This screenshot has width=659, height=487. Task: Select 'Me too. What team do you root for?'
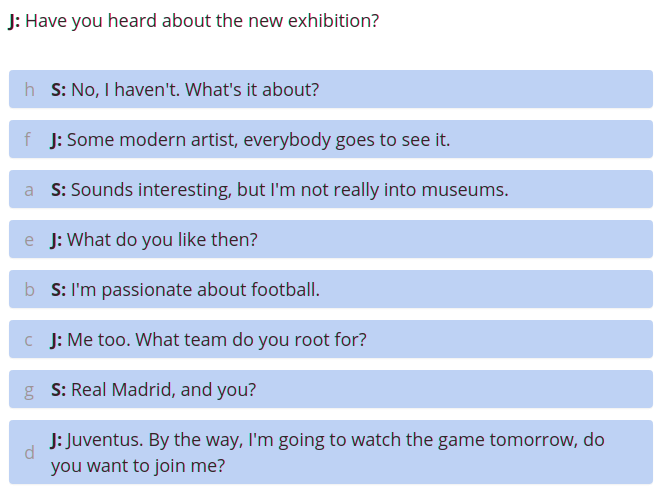[331, 339]
